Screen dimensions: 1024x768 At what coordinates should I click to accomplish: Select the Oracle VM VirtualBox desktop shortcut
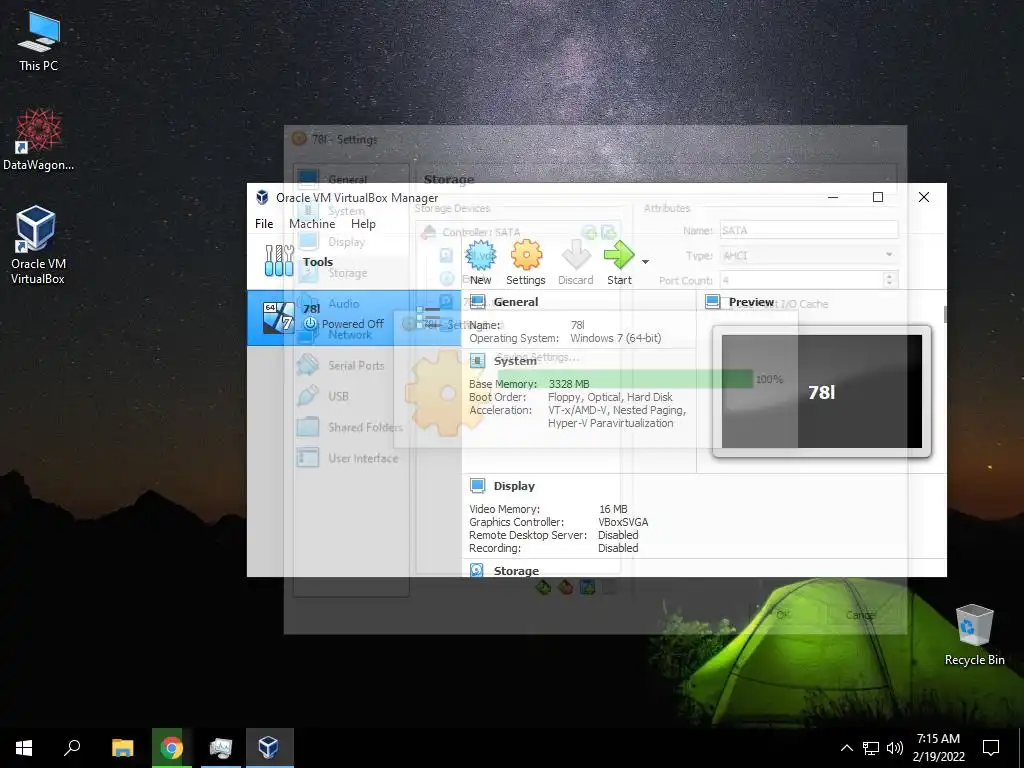[x=38, y=246]
